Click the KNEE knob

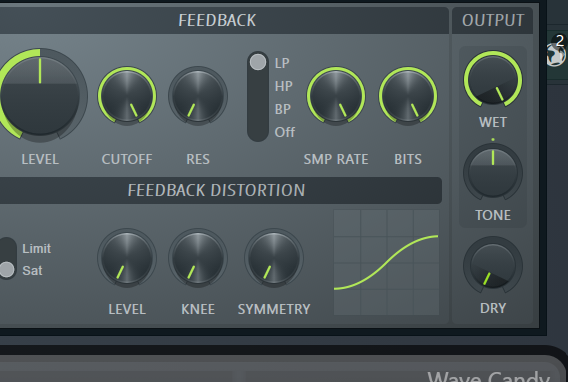pos(198,258)
